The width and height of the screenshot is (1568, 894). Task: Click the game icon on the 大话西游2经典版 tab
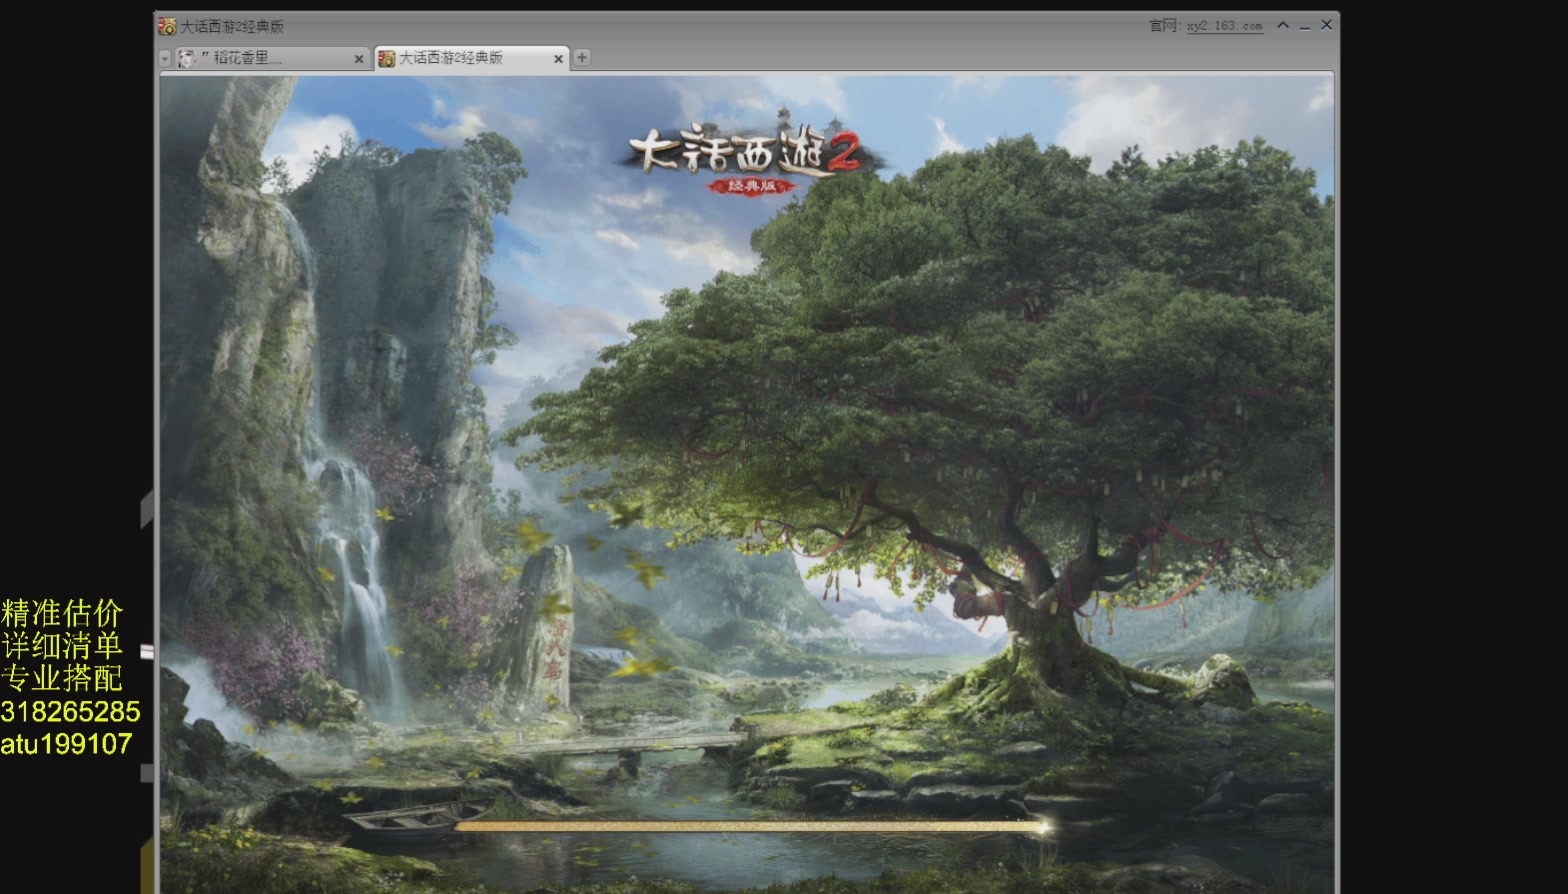[387, 59]
